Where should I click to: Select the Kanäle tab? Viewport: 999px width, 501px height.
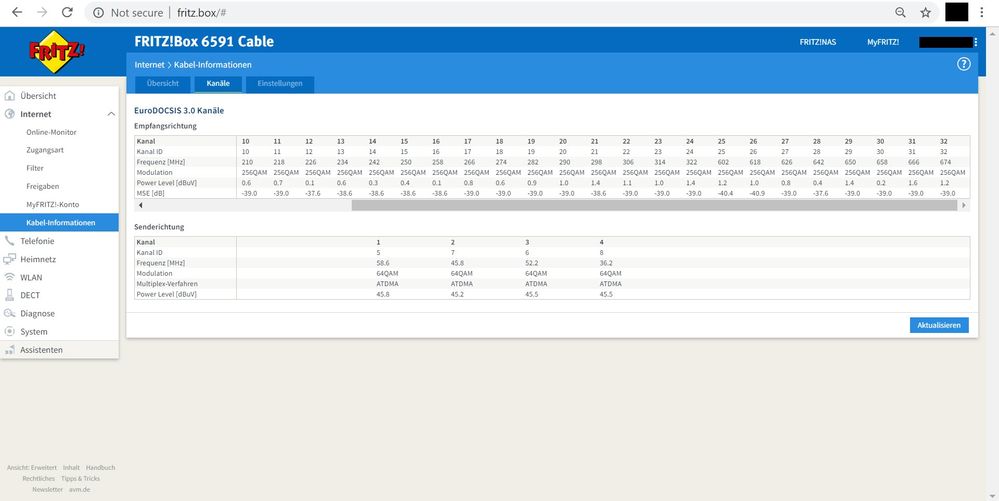pos(218,84)
